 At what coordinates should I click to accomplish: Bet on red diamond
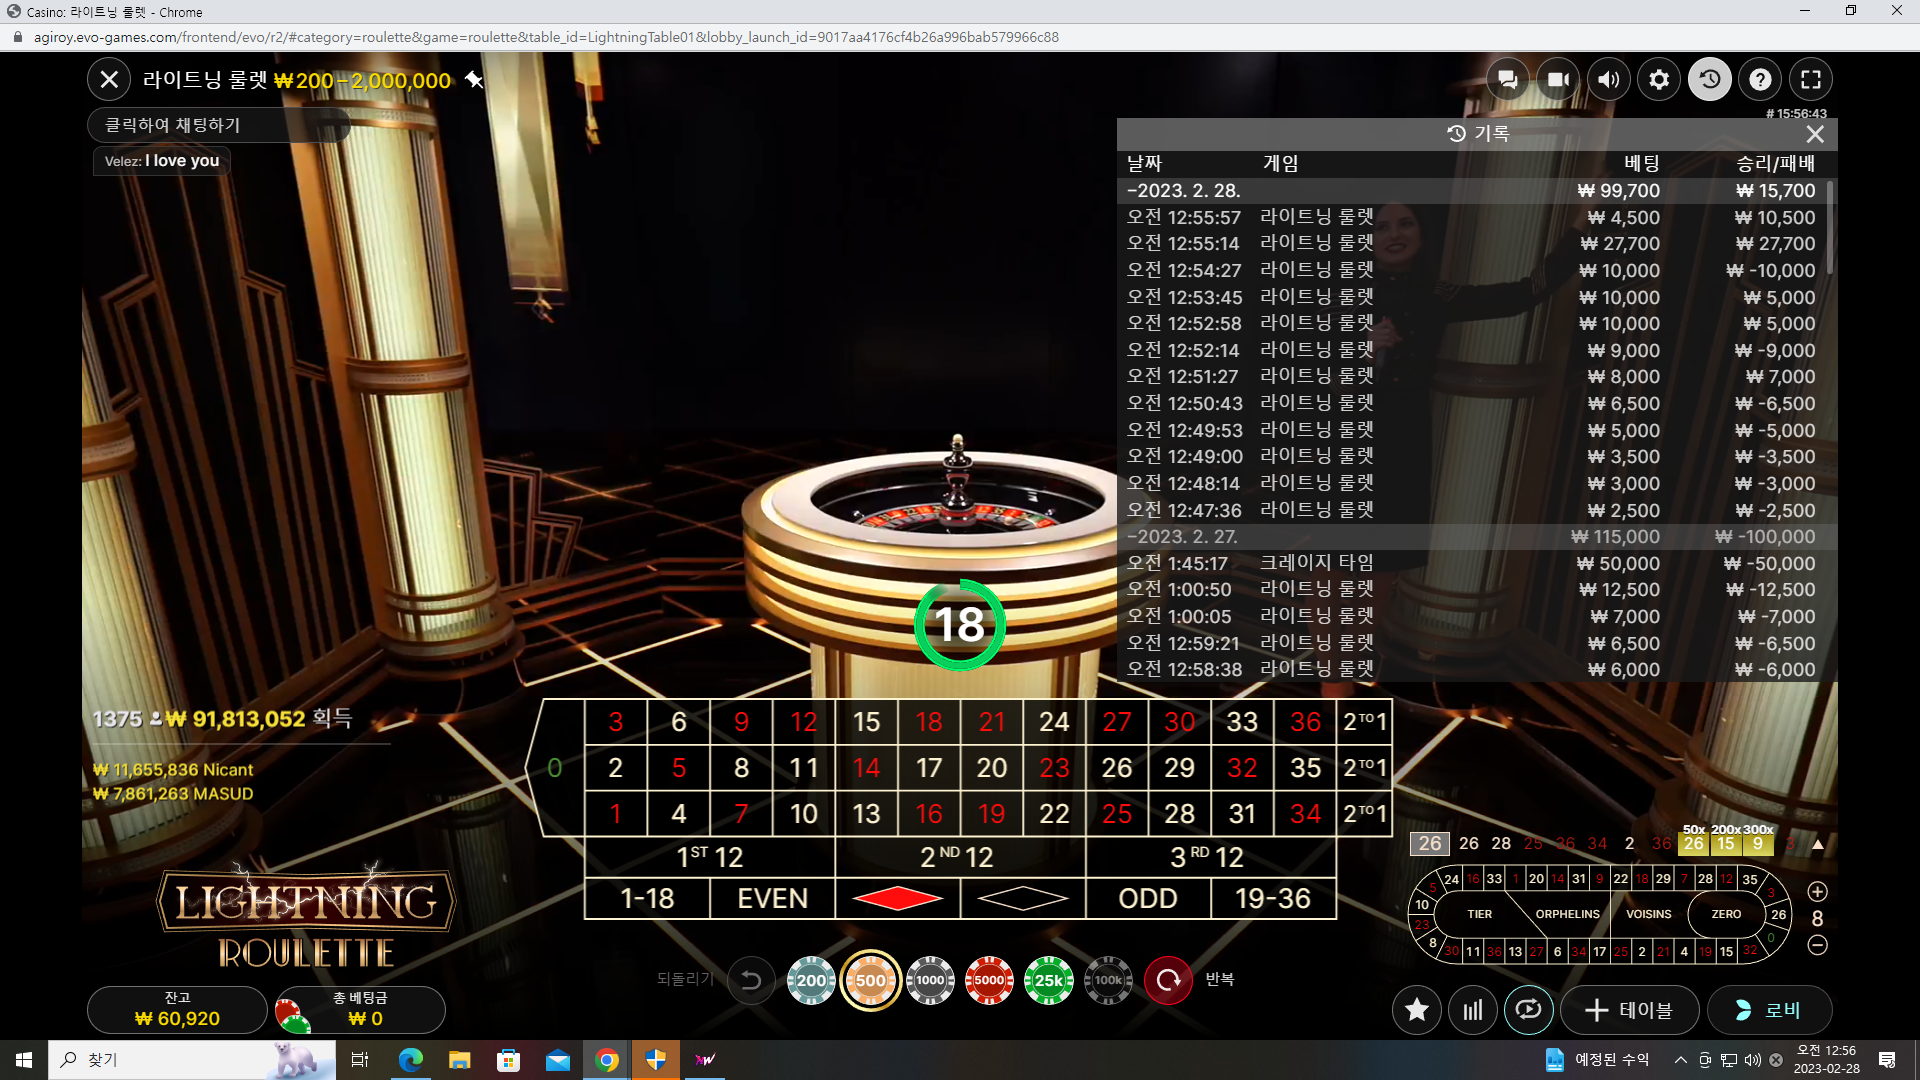(x=898, y=899)
